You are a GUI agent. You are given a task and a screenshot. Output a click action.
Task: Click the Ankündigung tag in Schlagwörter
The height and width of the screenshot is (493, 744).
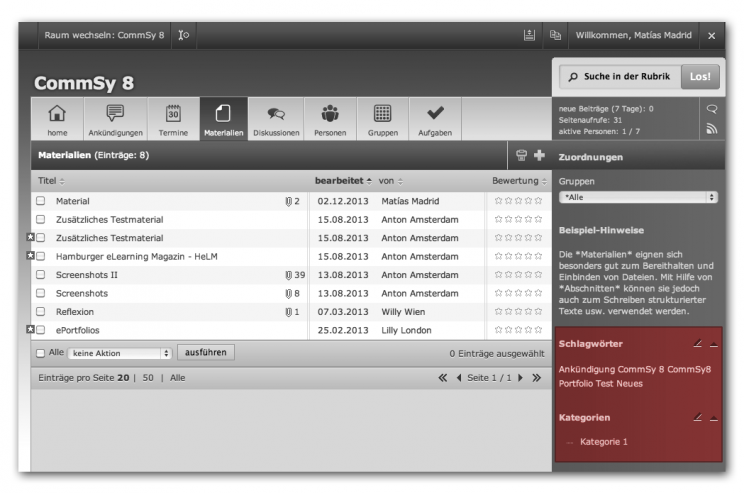[587, 369]
